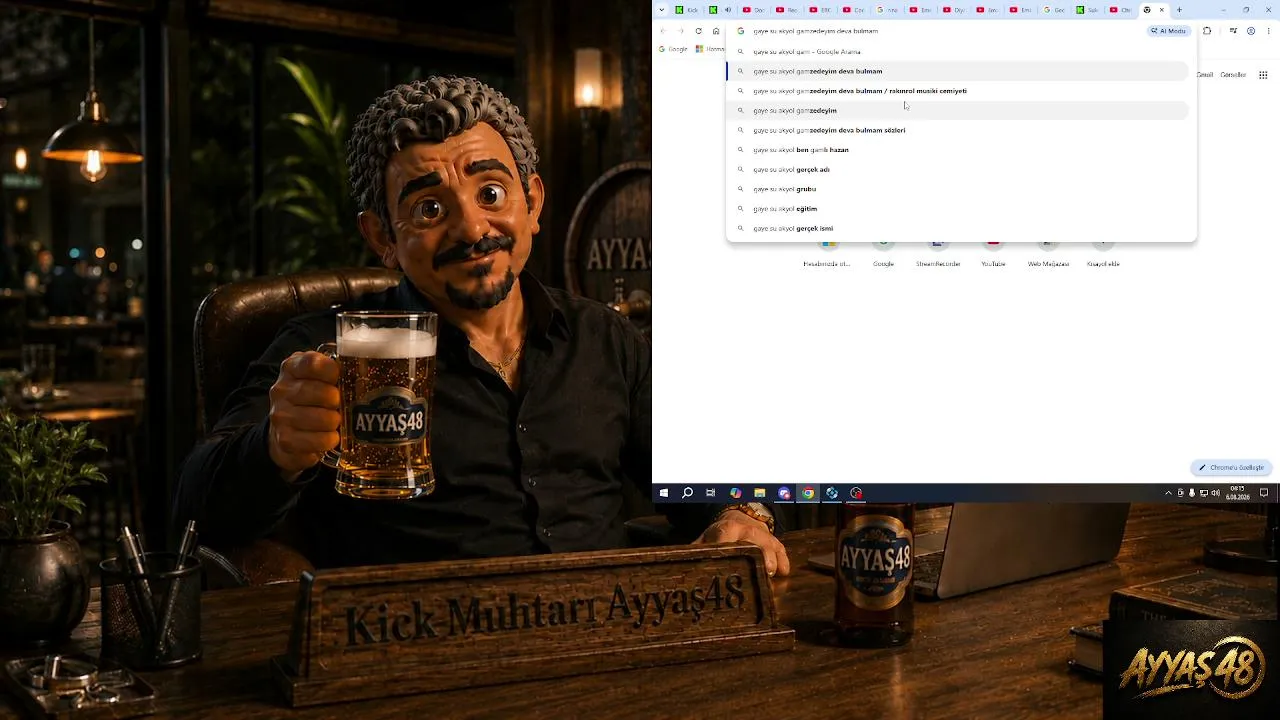This screenshot has height=720, width=1280.
Task: Click the AI Modu button in omnibox
Action: click(1170, 31)
